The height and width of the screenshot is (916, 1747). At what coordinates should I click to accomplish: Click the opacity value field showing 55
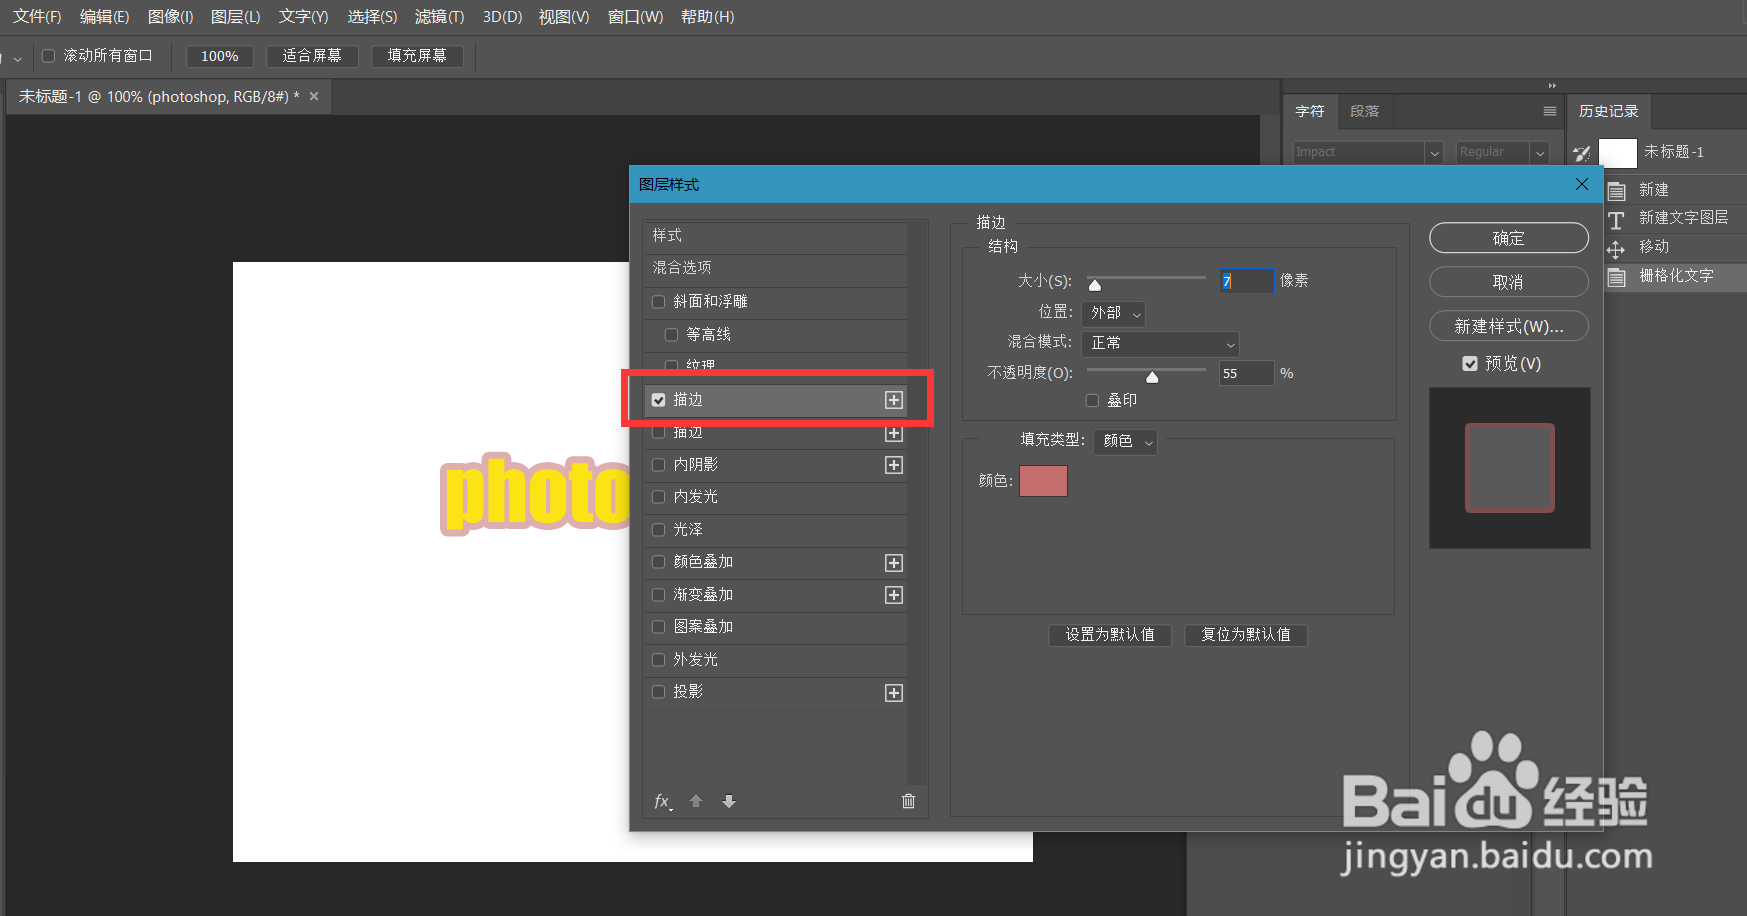[x=1247, y=373]
